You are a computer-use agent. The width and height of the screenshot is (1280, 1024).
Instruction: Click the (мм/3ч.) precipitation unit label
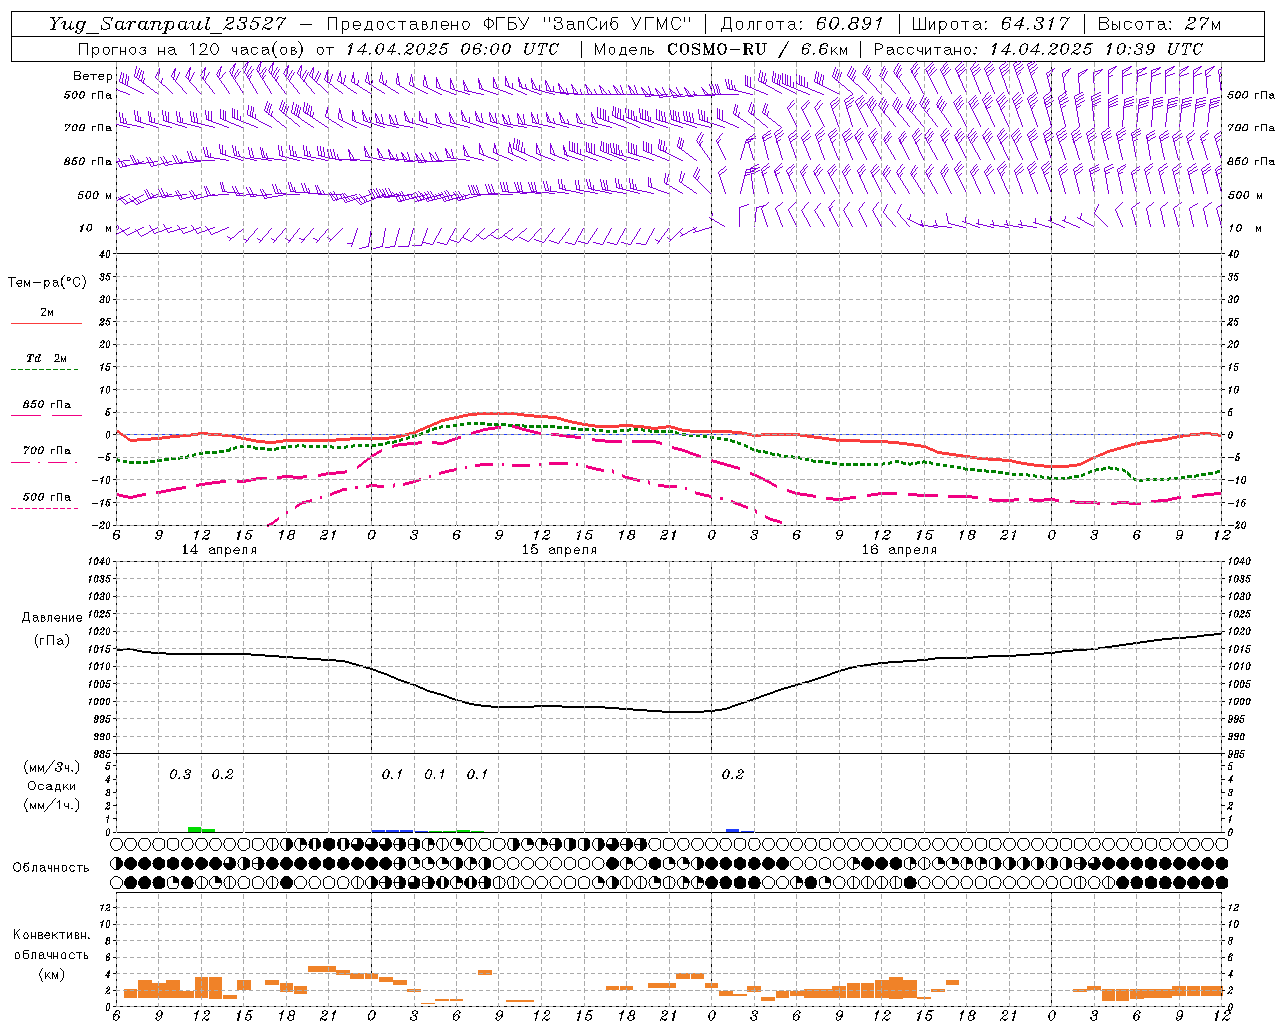52,767
